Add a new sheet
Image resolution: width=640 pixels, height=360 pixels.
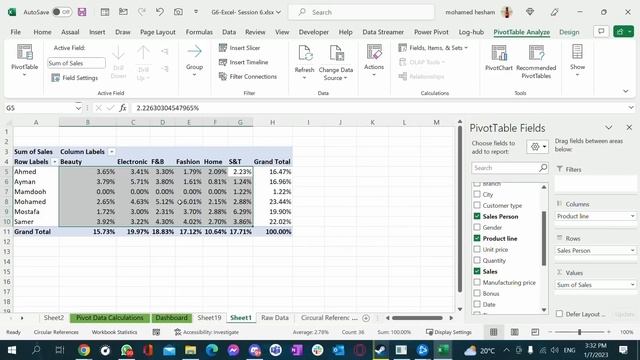366,318
